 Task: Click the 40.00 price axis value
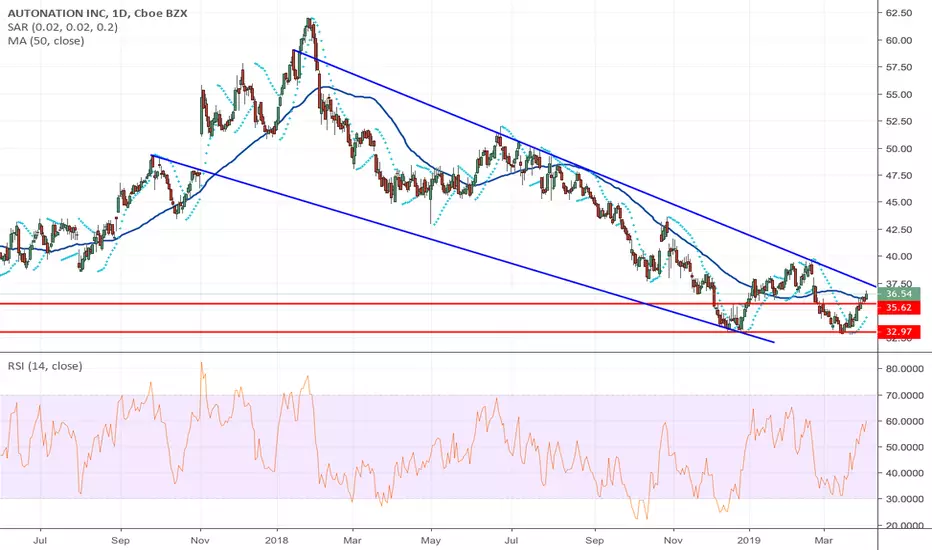pyautogui.click(x=899, y=257)
